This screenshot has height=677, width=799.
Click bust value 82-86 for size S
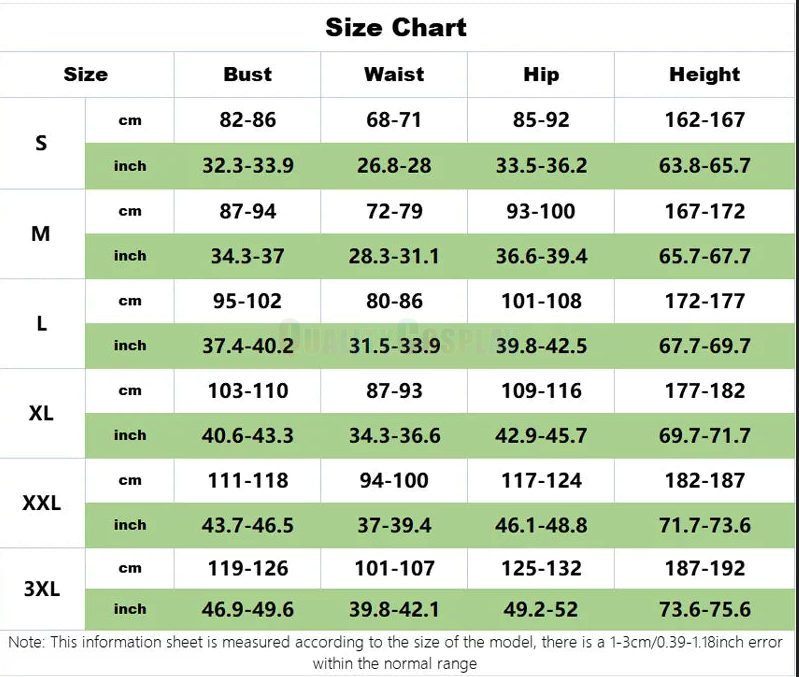248,120
